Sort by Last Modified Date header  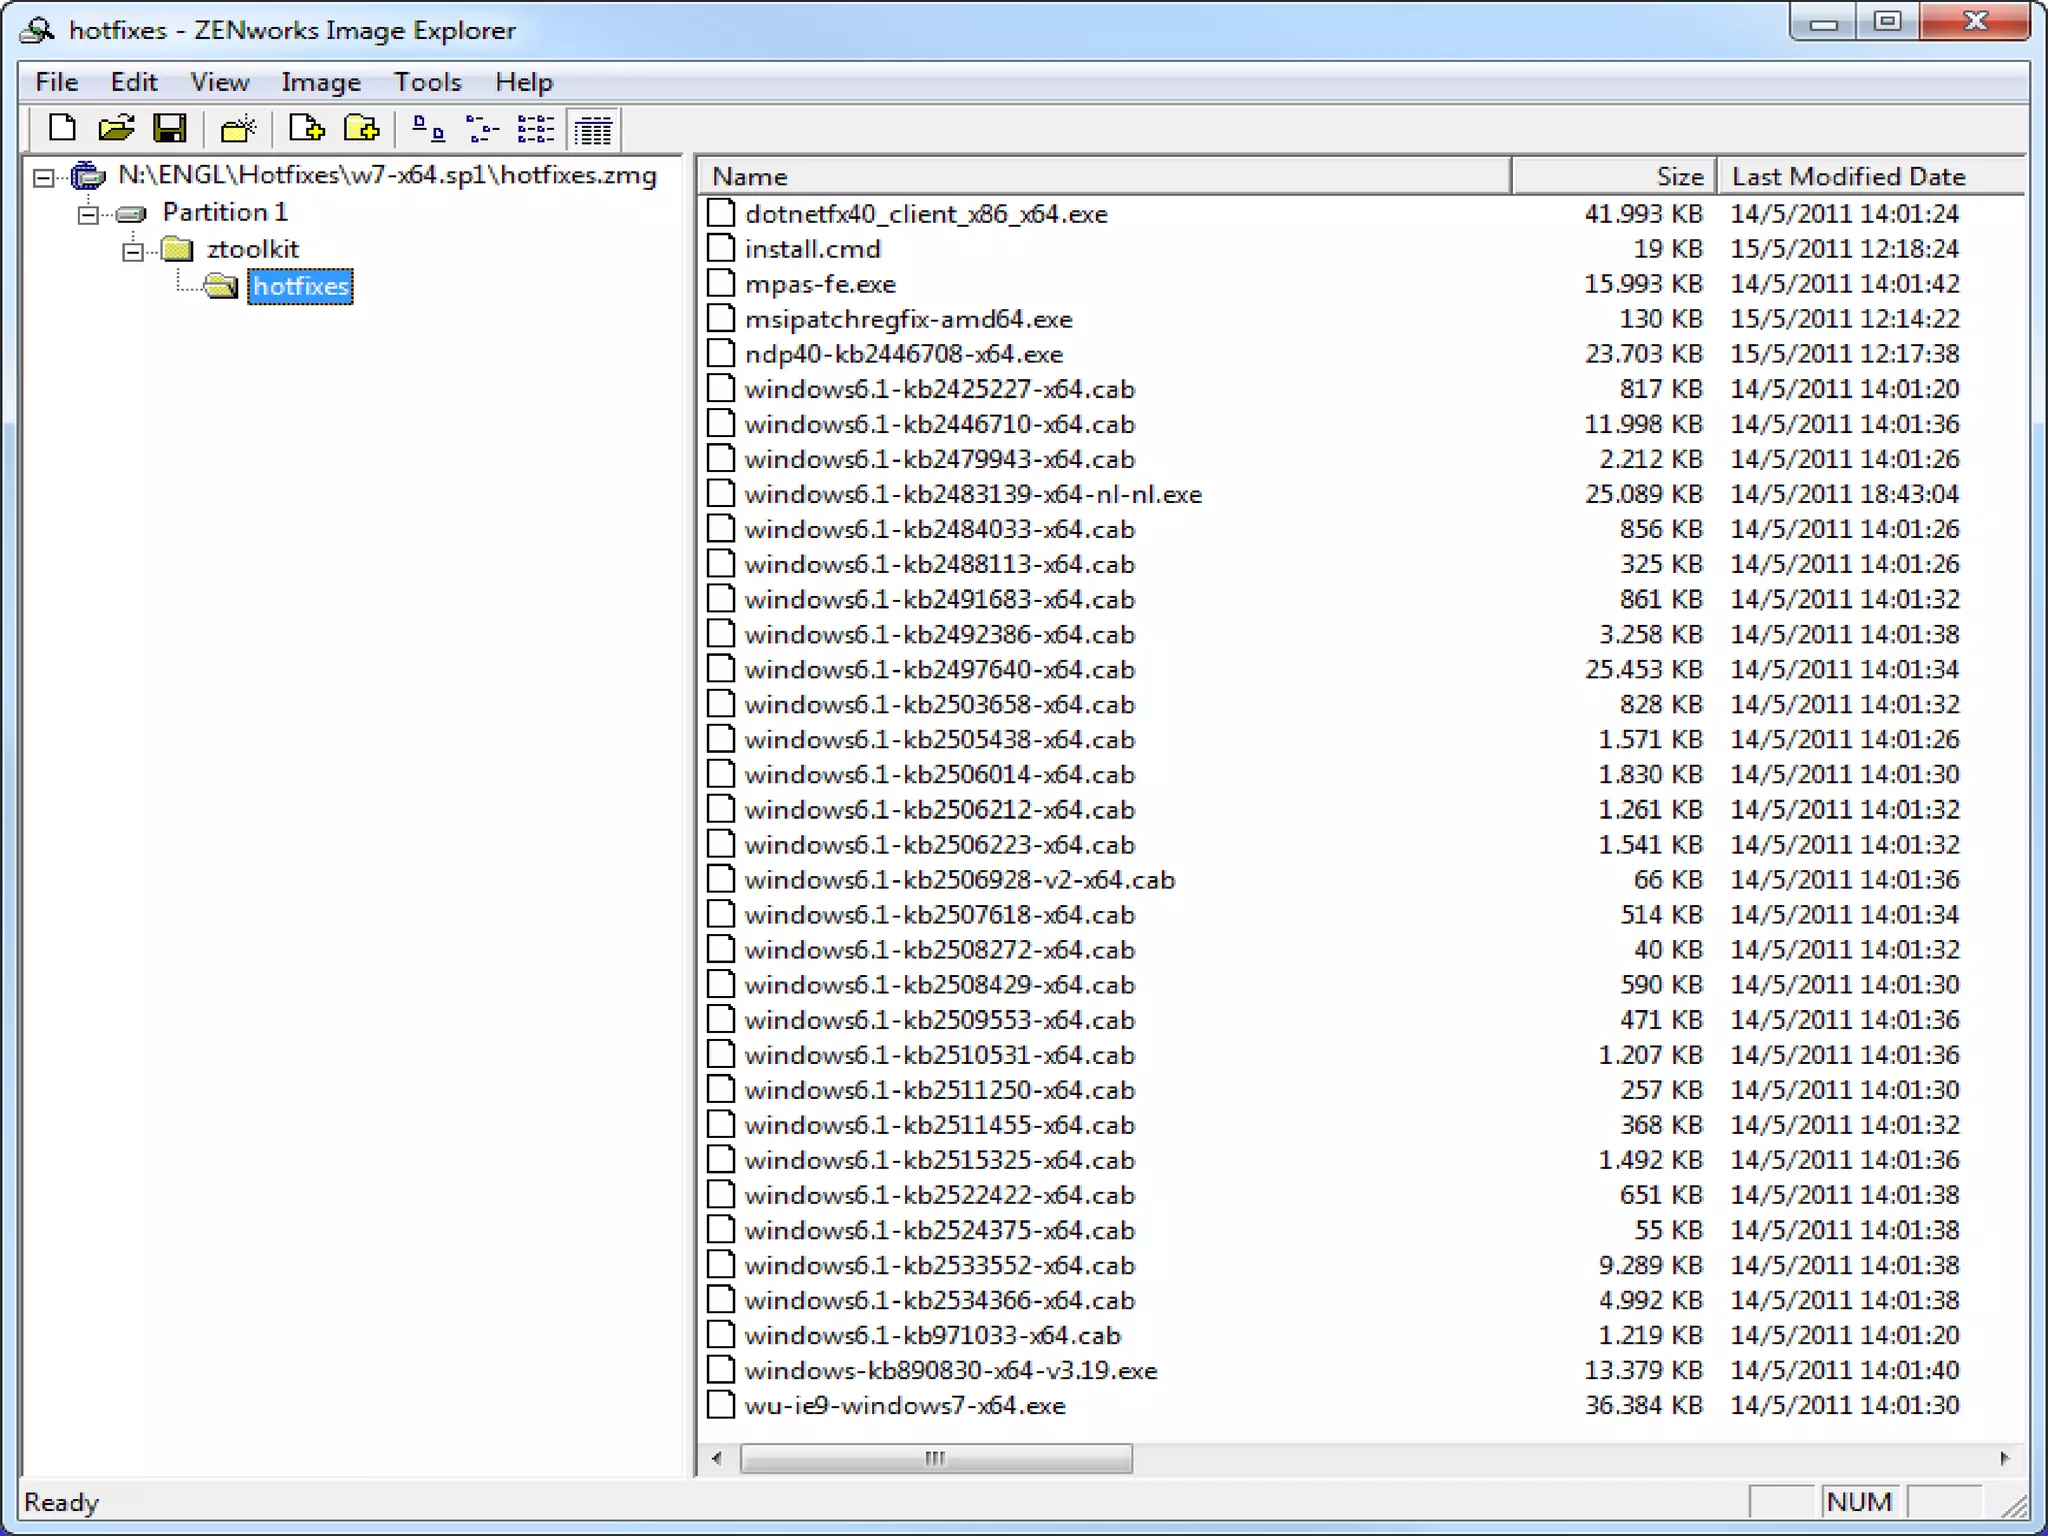coord(1868,176)
